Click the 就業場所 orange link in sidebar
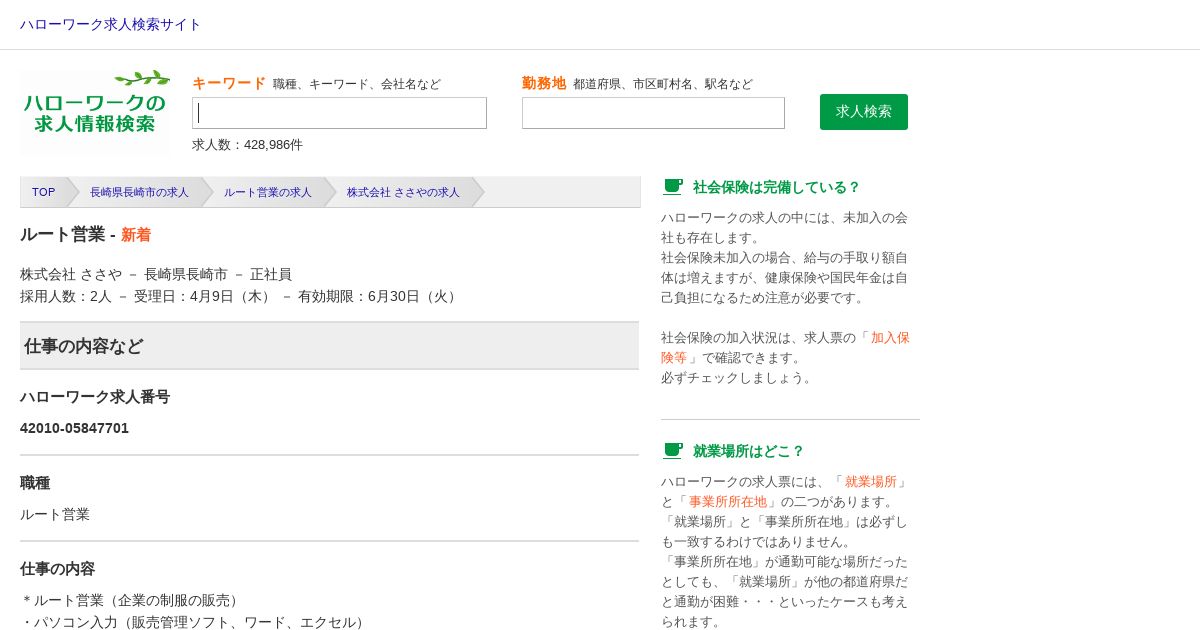 (x=871, y=481)
